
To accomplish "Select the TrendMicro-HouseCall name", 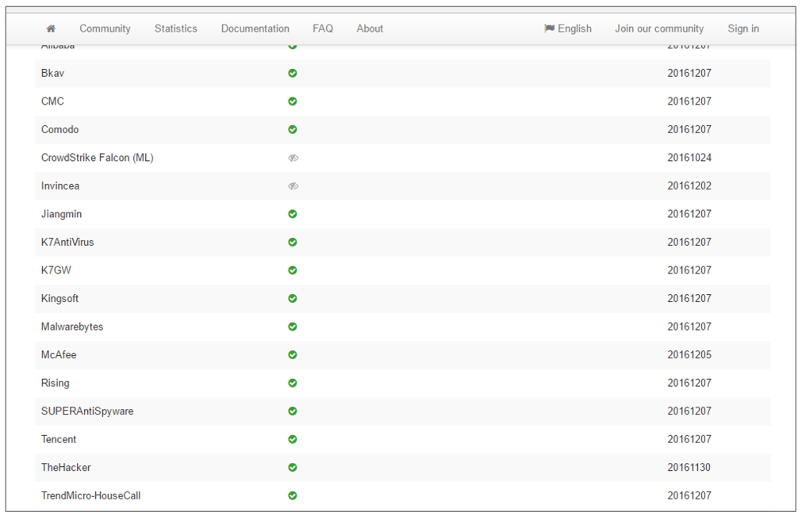I will pos(91,495).
